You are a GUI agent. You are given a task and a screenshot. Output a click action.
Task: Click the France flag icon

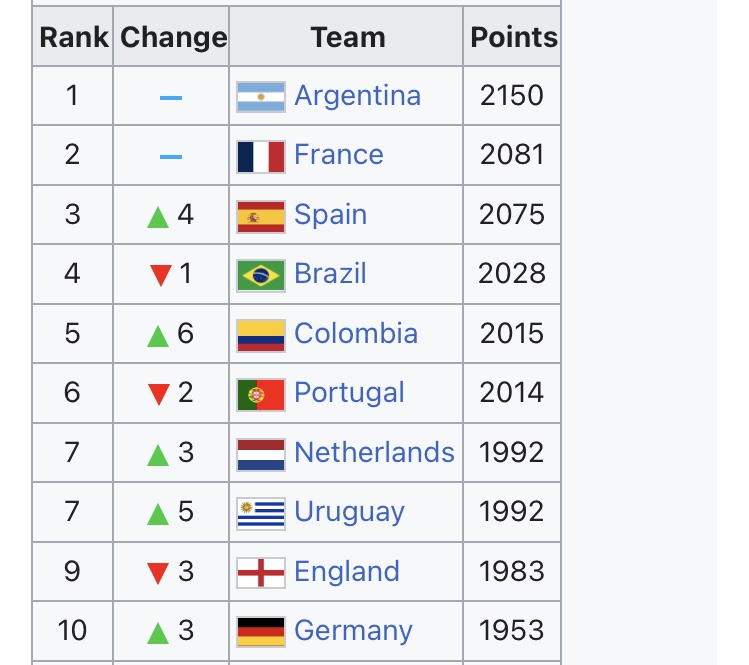click(x=261, y=156)
